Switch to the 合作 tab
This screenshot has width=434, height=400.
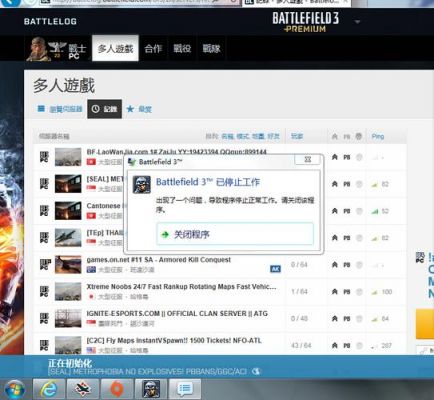[153, 49]
